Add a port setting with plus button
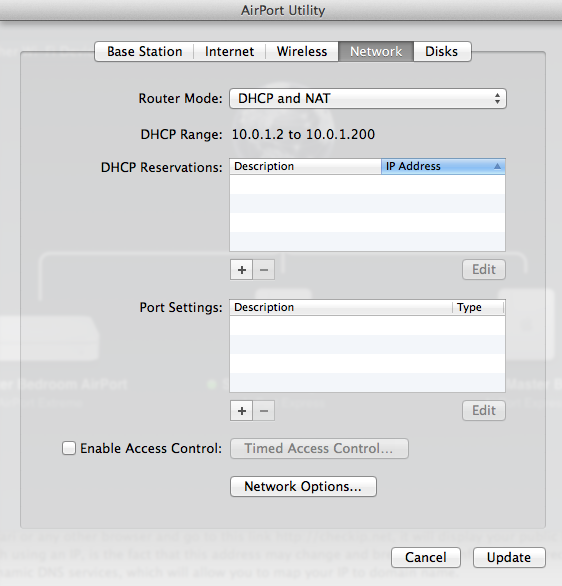Screen dimensions: 562x586 pyautogui.click(x=242, y=411)
